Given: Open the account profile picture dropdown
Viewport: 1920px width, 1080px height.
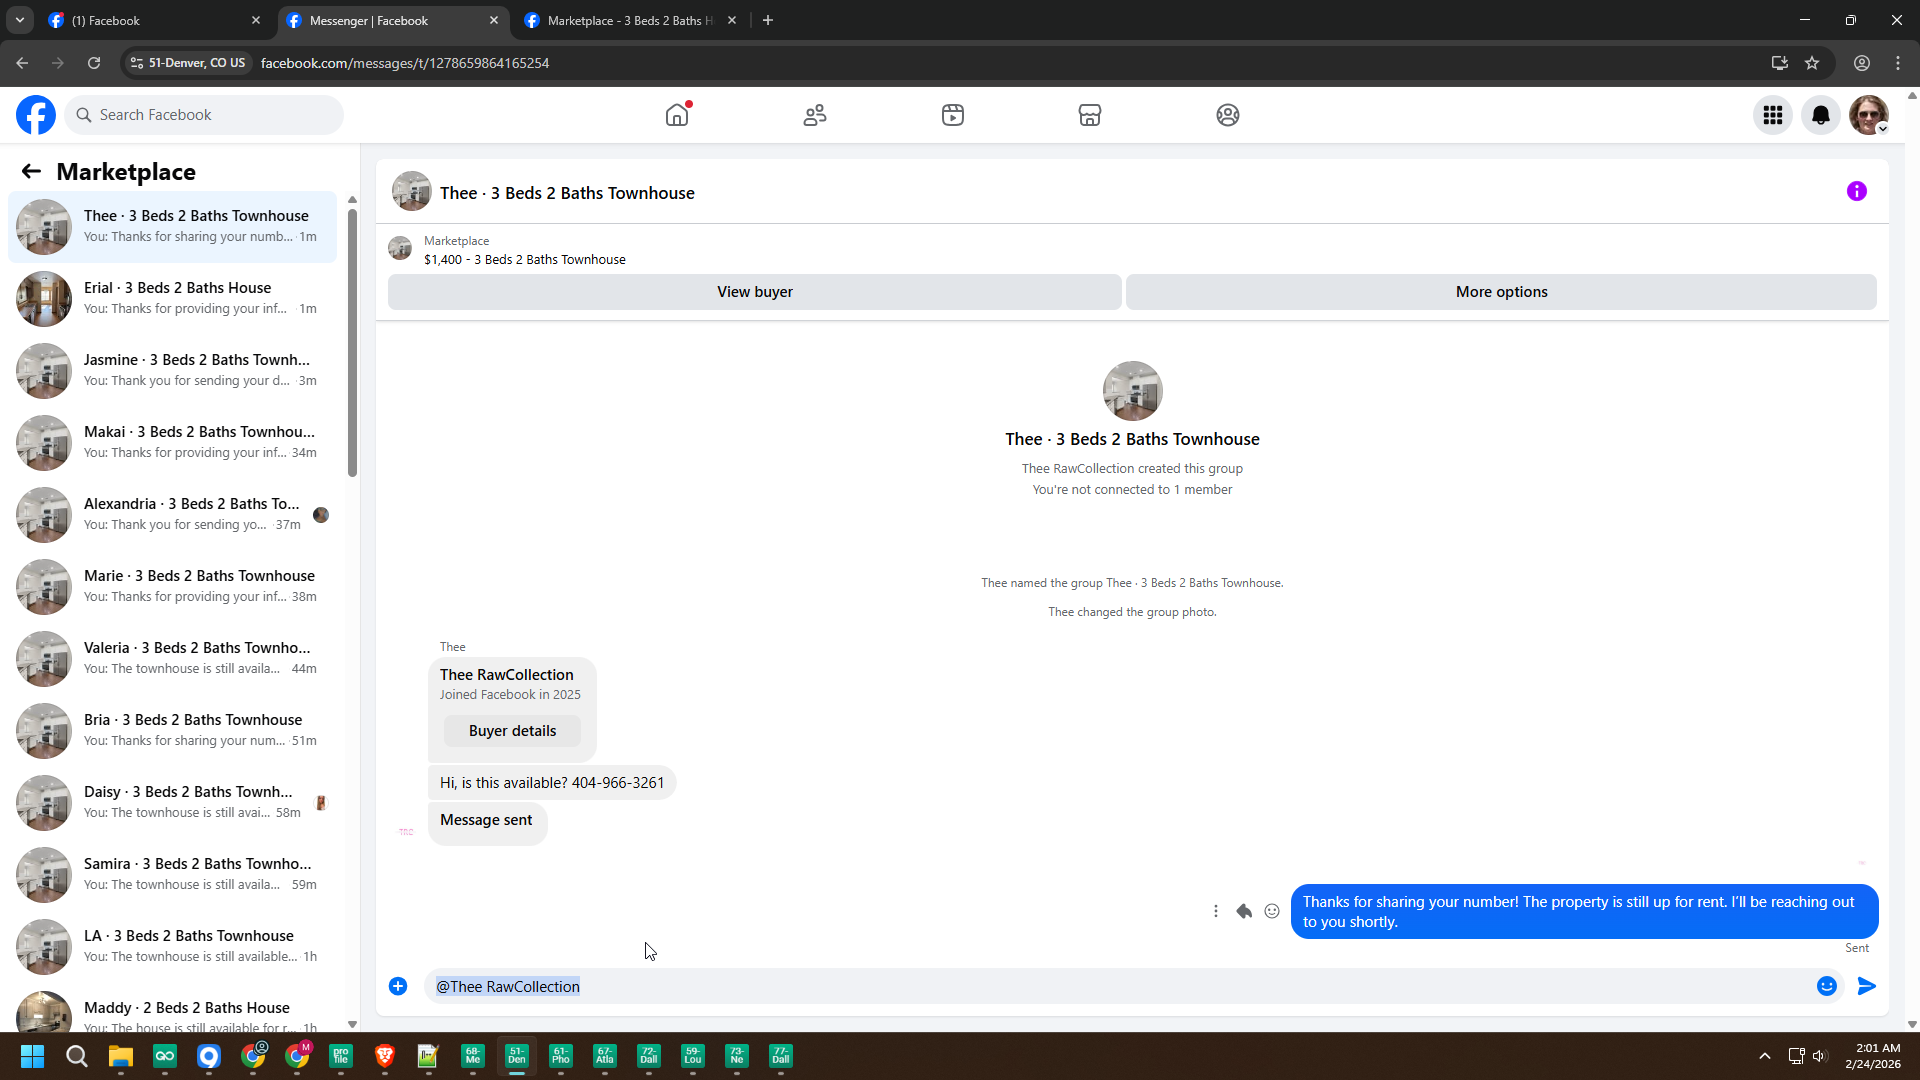Looking at the screenshot, I should coord(1868,115).
